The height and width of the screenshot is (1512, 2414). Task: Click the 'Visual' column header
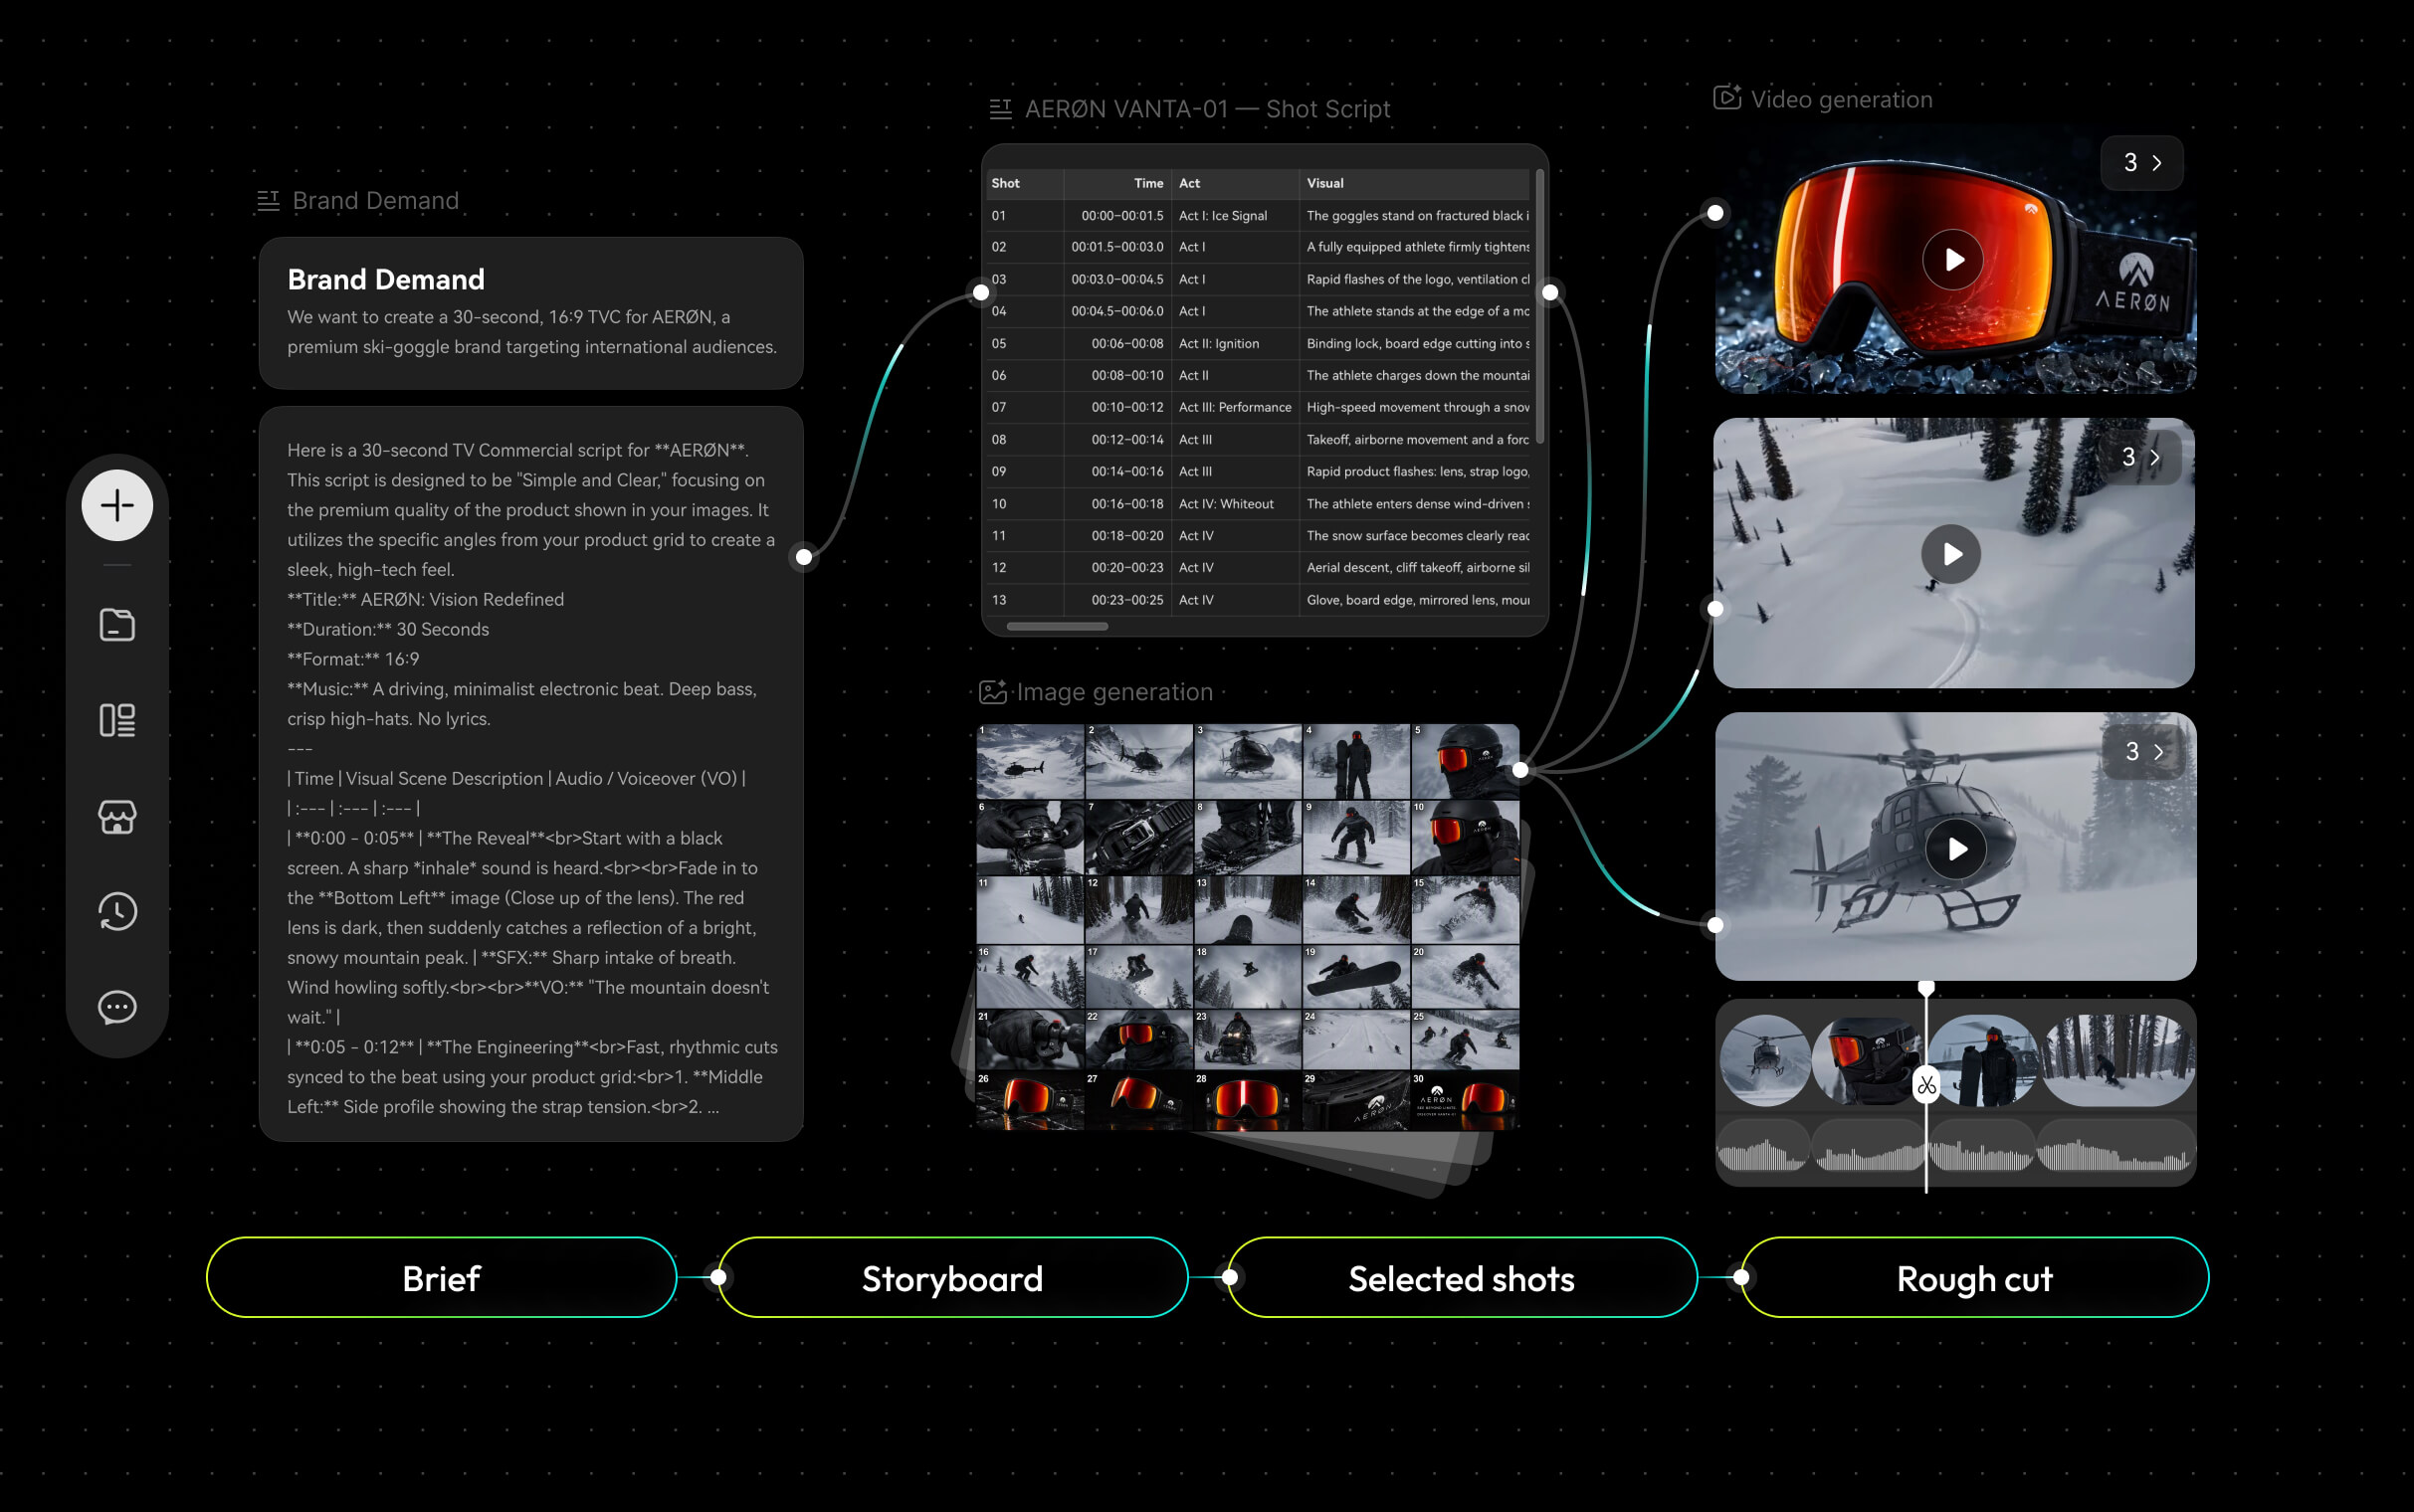coord(1414,183)
